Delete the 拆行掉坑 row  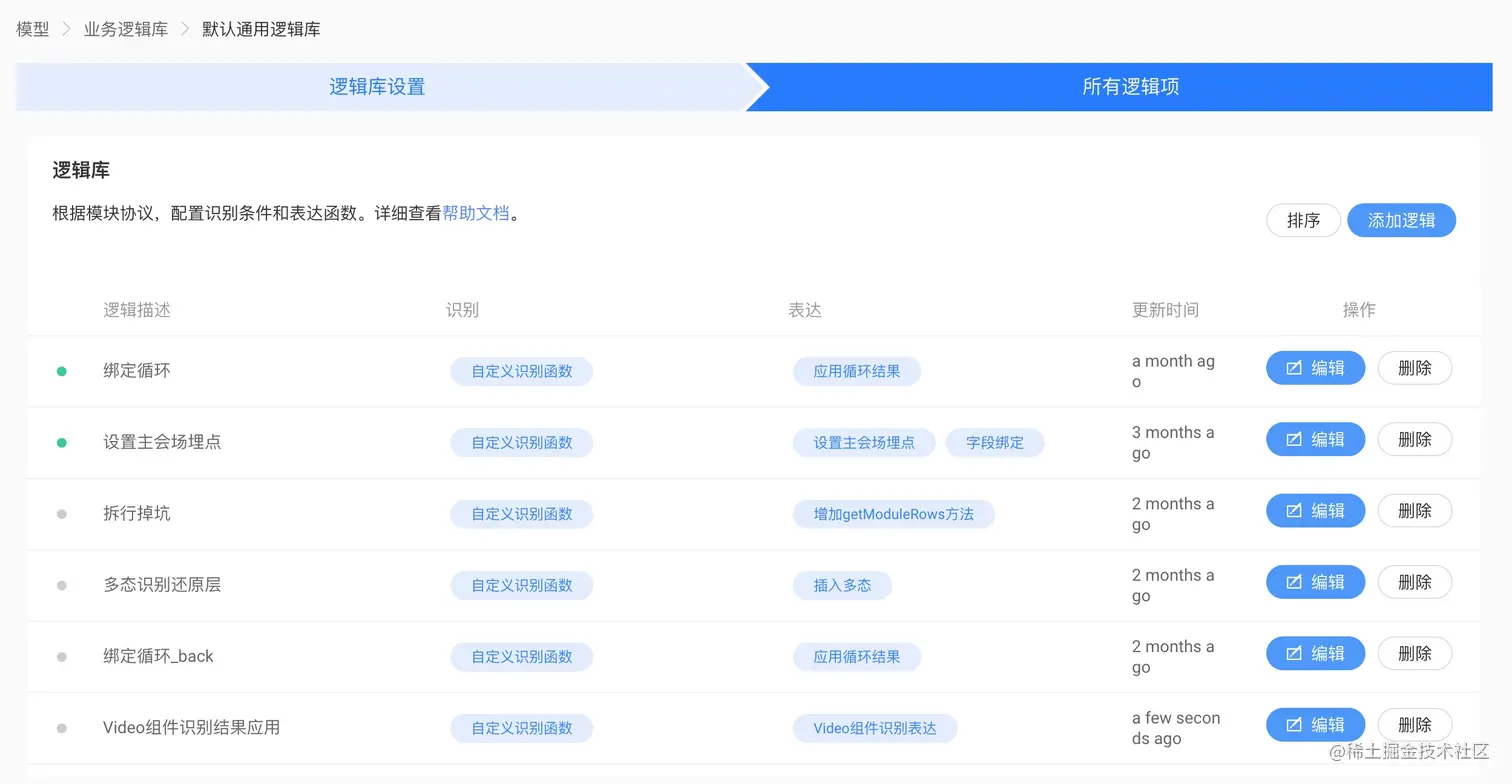[1415, 511]
